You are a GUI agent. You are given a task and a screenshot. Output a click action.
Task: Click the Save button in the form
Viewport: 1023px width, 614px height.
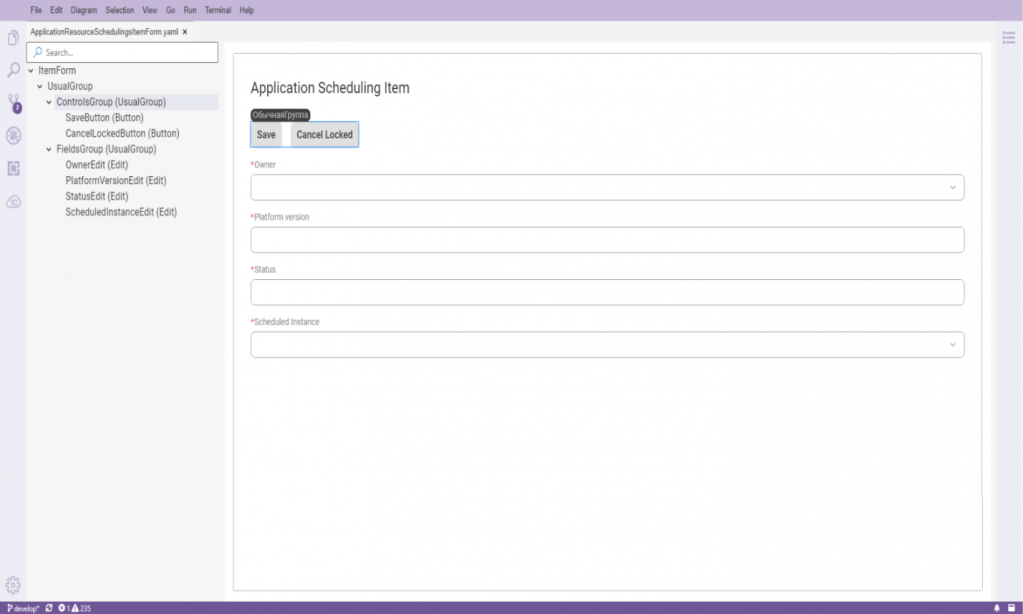(266, 135)
